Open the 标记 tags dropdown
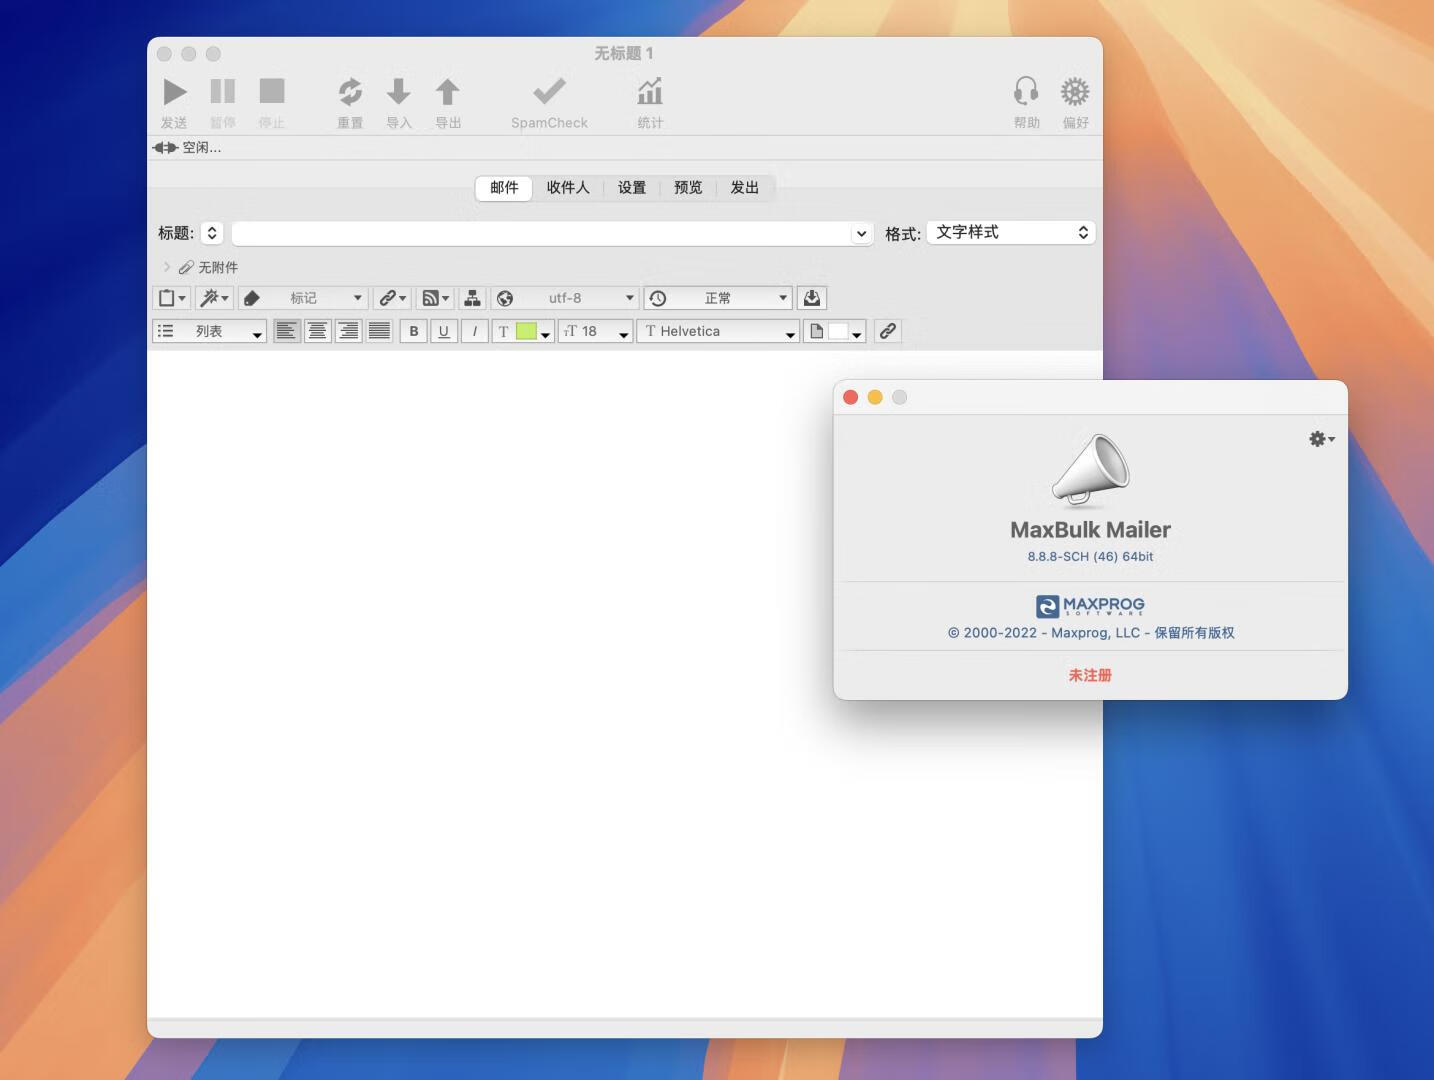 point(303,298)
